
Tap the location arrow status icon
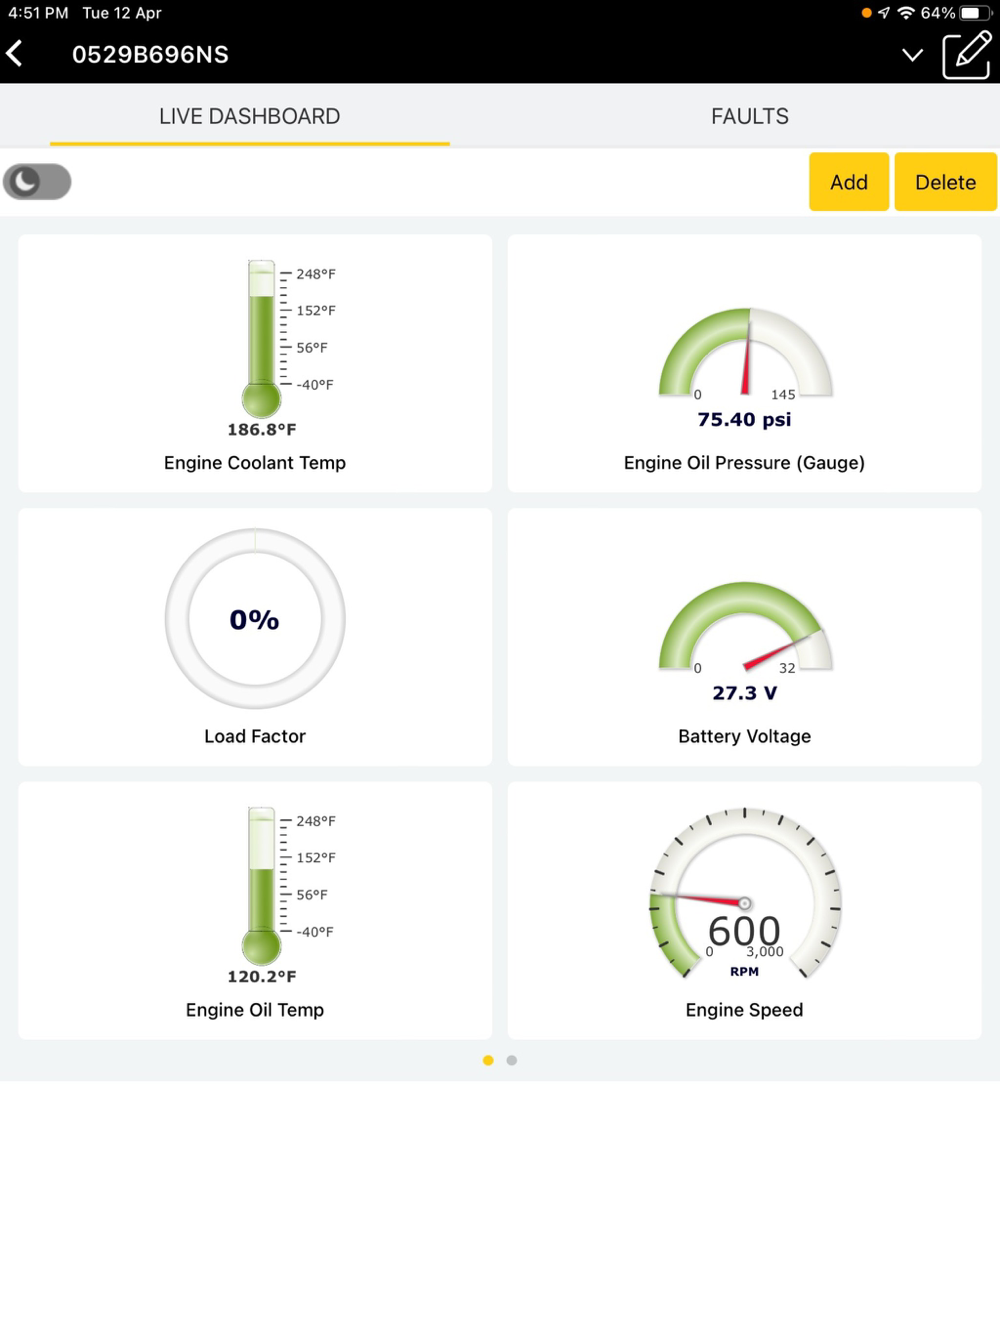pos(884,13)
